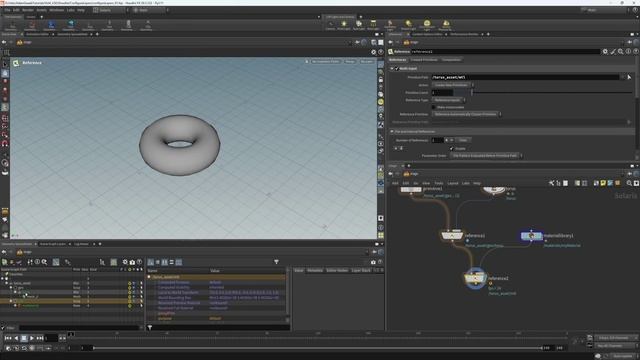
Task: Open the parameter pane gear settings icon
Action: pyautogui.click(x=605, y=51)
